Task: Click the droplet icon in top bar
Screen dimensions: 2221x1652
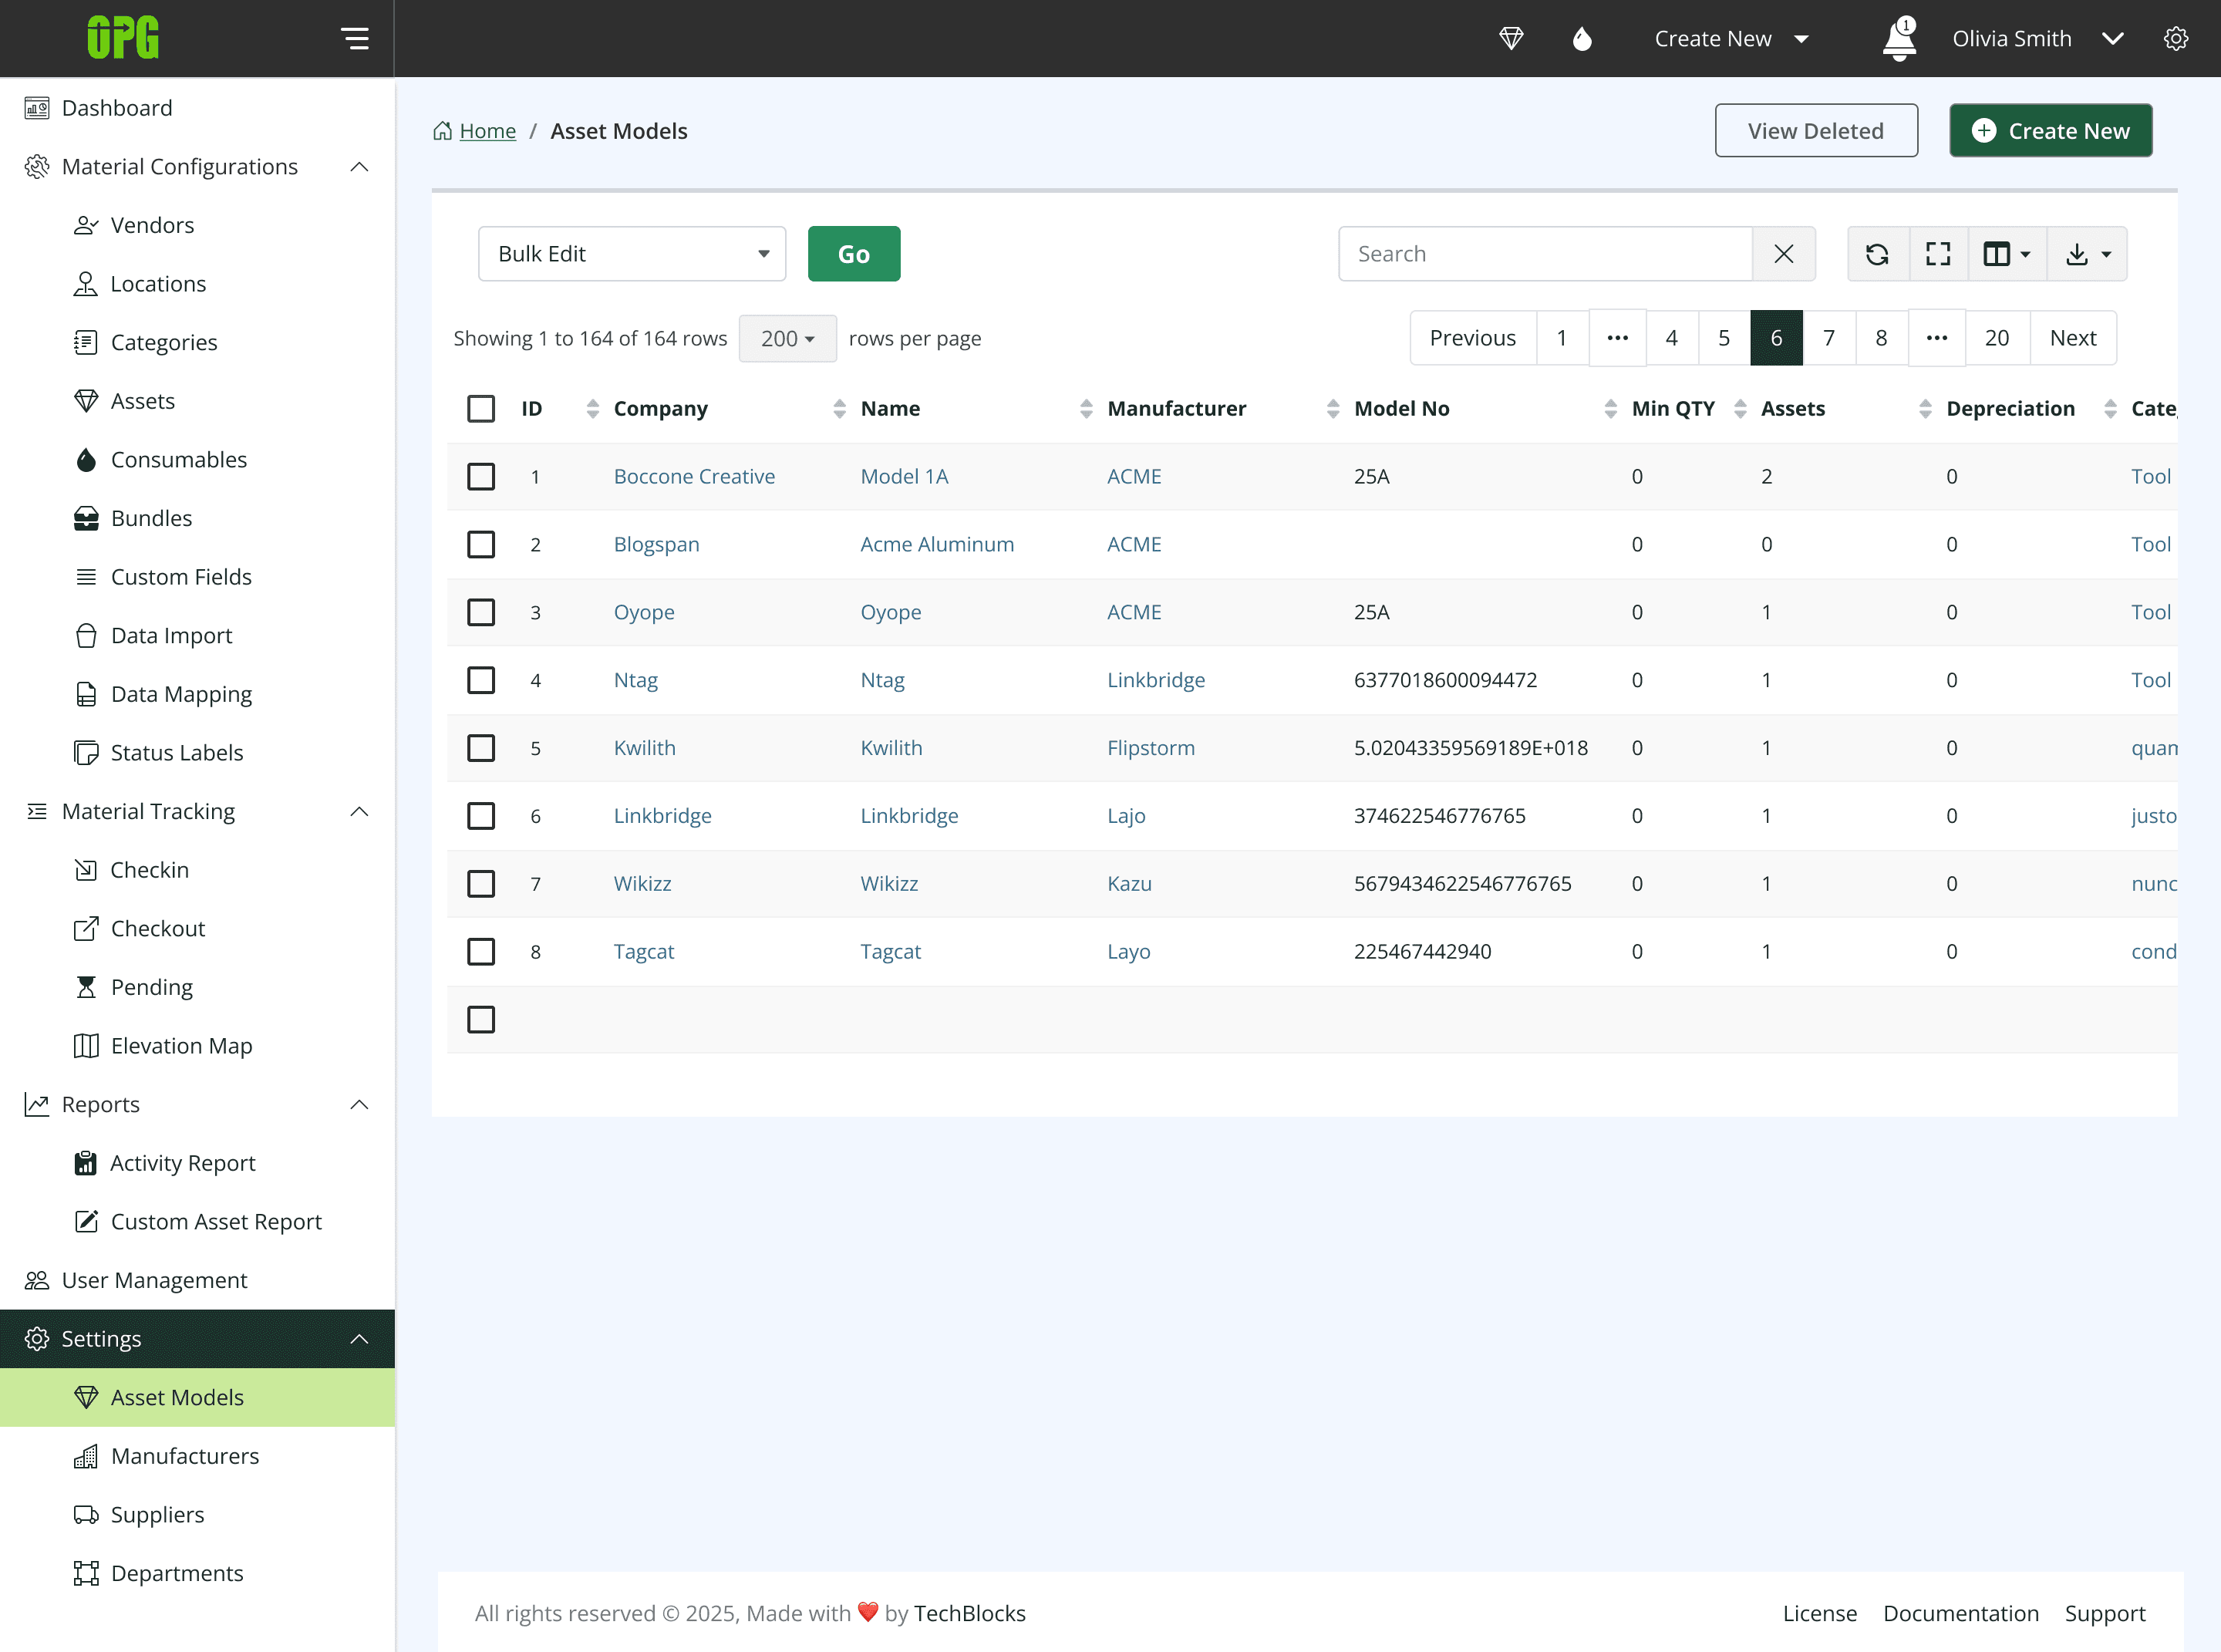Action: click(1582, 39)
